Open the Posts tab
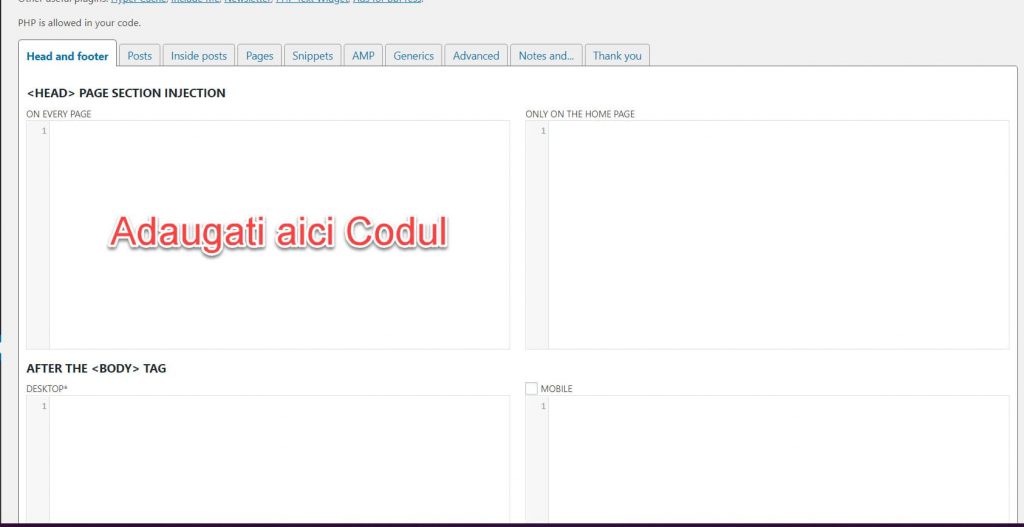1024x527 pixels. coord(140,56)
